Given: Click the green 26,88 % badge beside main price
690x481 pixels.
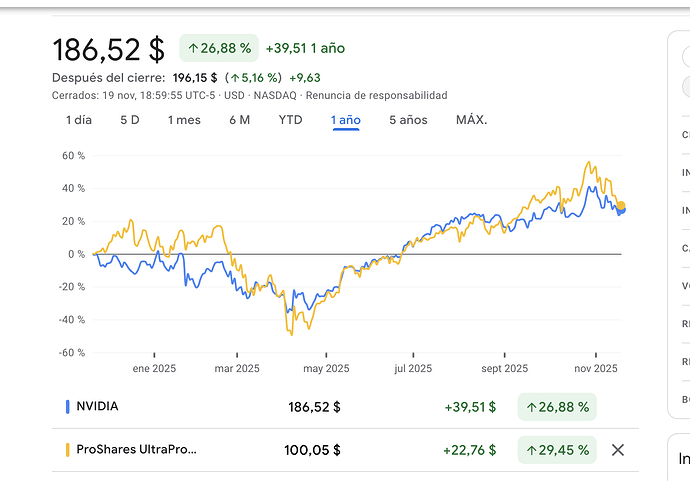Looking at the screenshot, I should [218, 48].
